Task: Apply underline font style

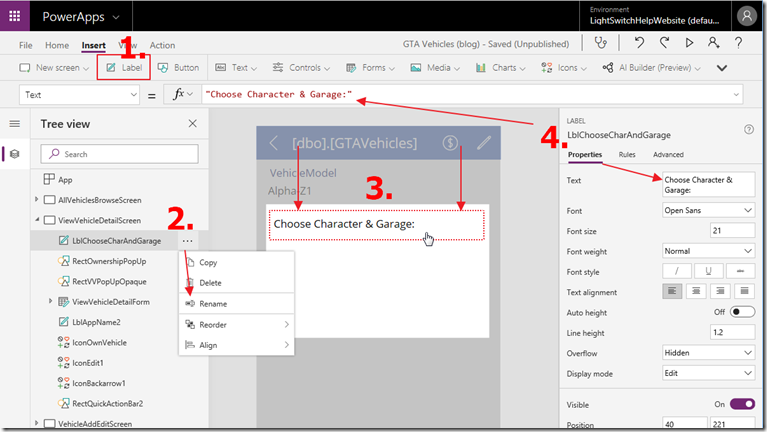Action: 708,271
